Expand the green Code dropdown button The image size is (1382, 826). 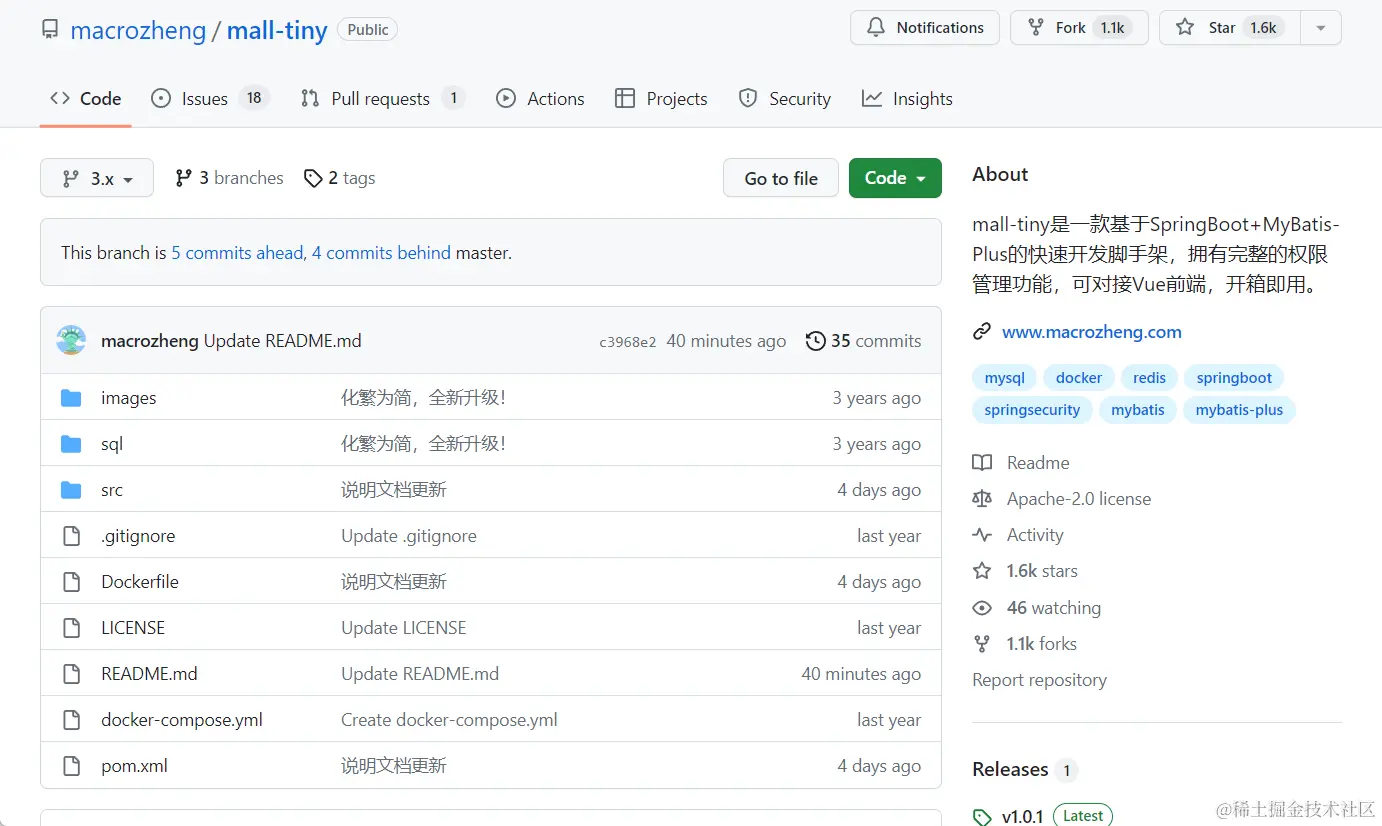coord(895,178)
